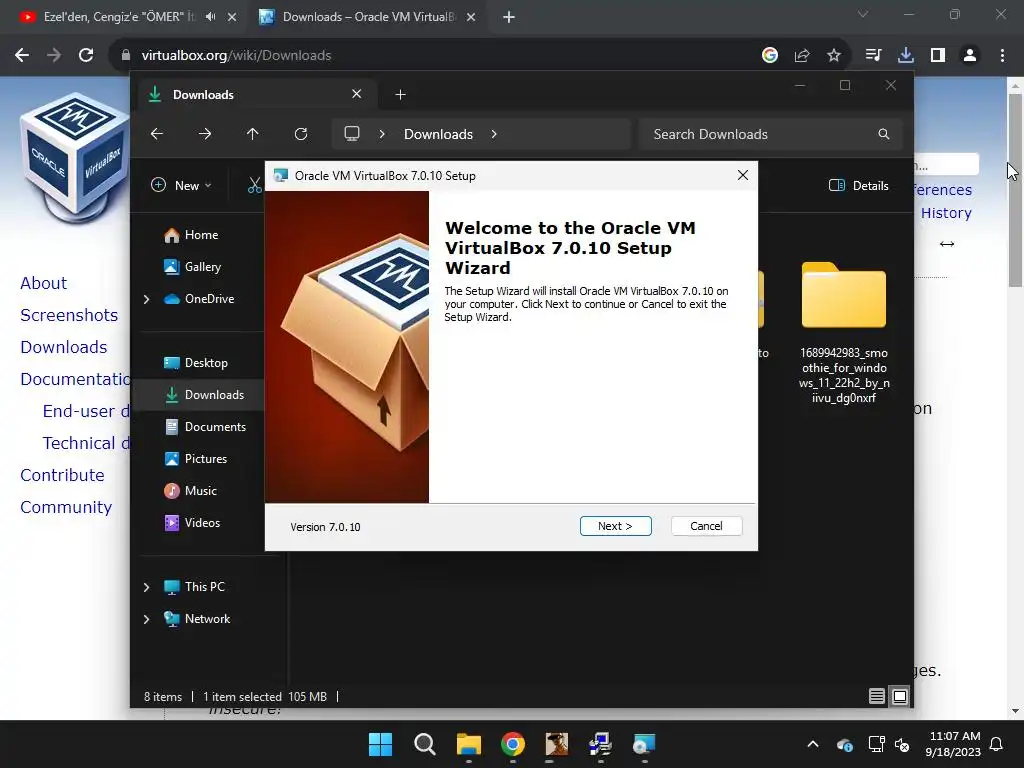
Task: Switch to the YouTube Ezel'den browser tab
Action: click(x=118, y=17)
